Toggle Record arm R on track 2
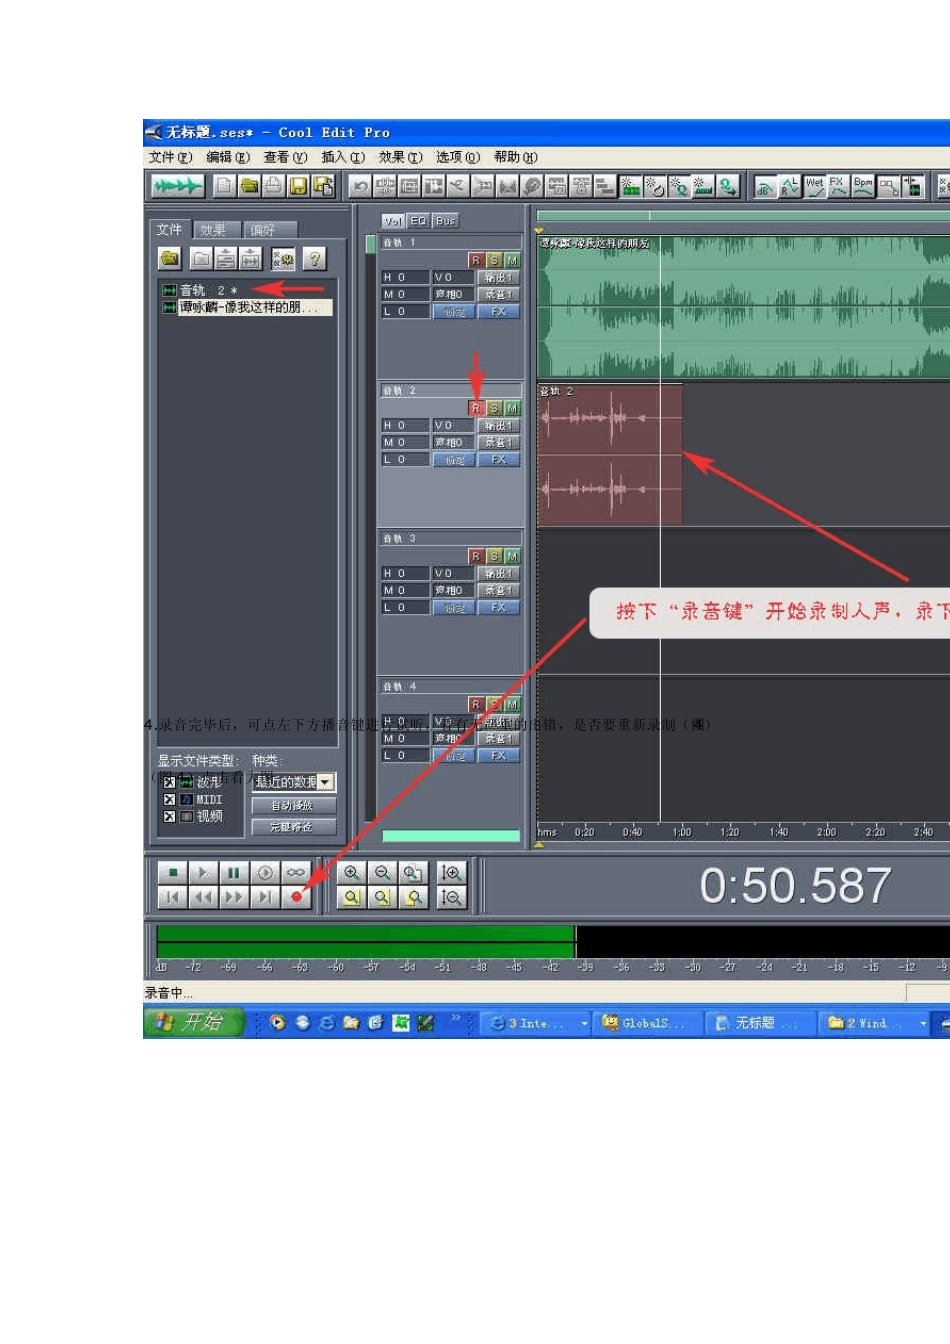 coord(476,408)
